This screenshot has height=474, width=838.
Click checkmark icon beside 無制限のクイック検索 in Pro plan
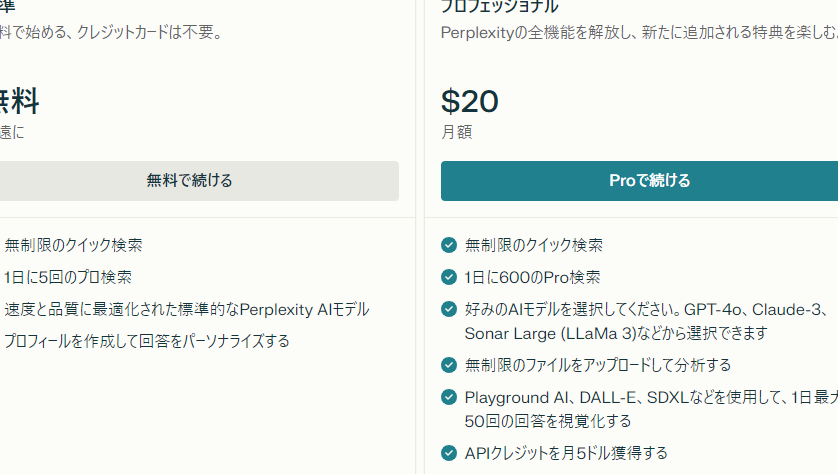[449, 245]
